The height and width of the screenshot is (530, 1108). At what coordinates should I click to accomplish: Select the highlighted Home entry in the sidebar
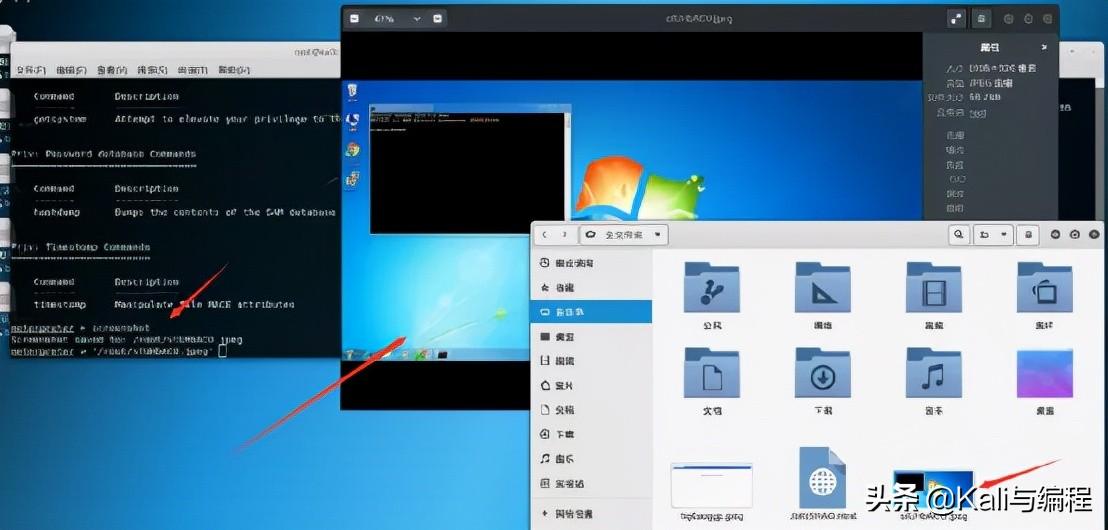591,312
